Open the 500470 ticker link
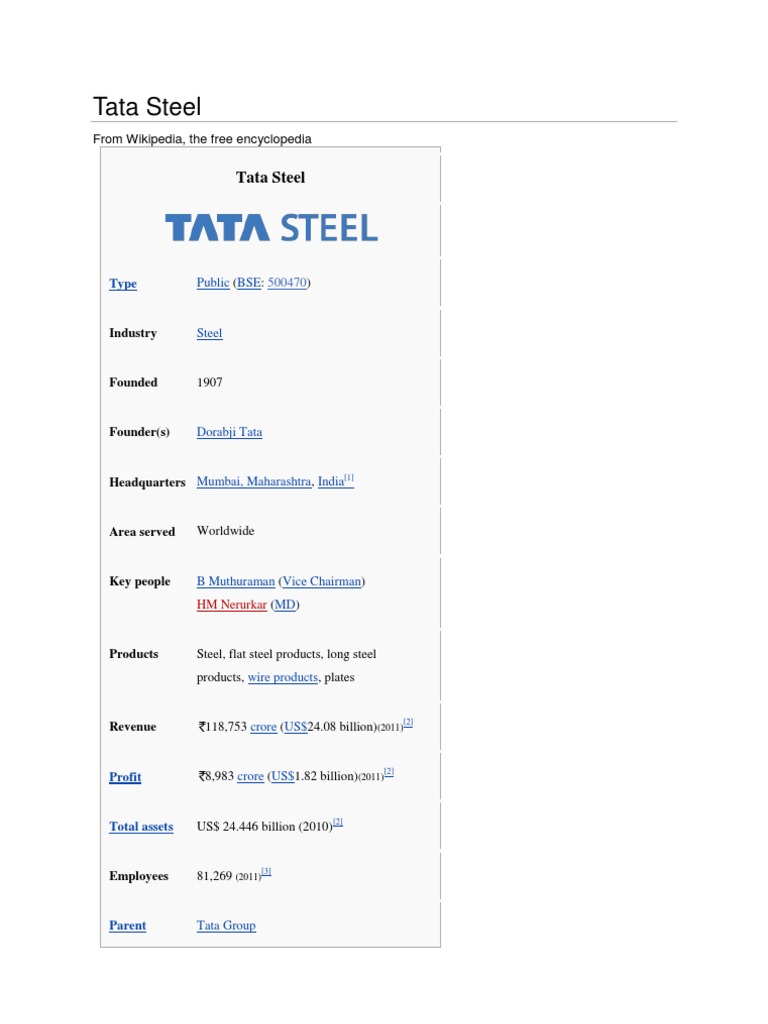Screen dimensions: 768x1024 pos(287,283)
